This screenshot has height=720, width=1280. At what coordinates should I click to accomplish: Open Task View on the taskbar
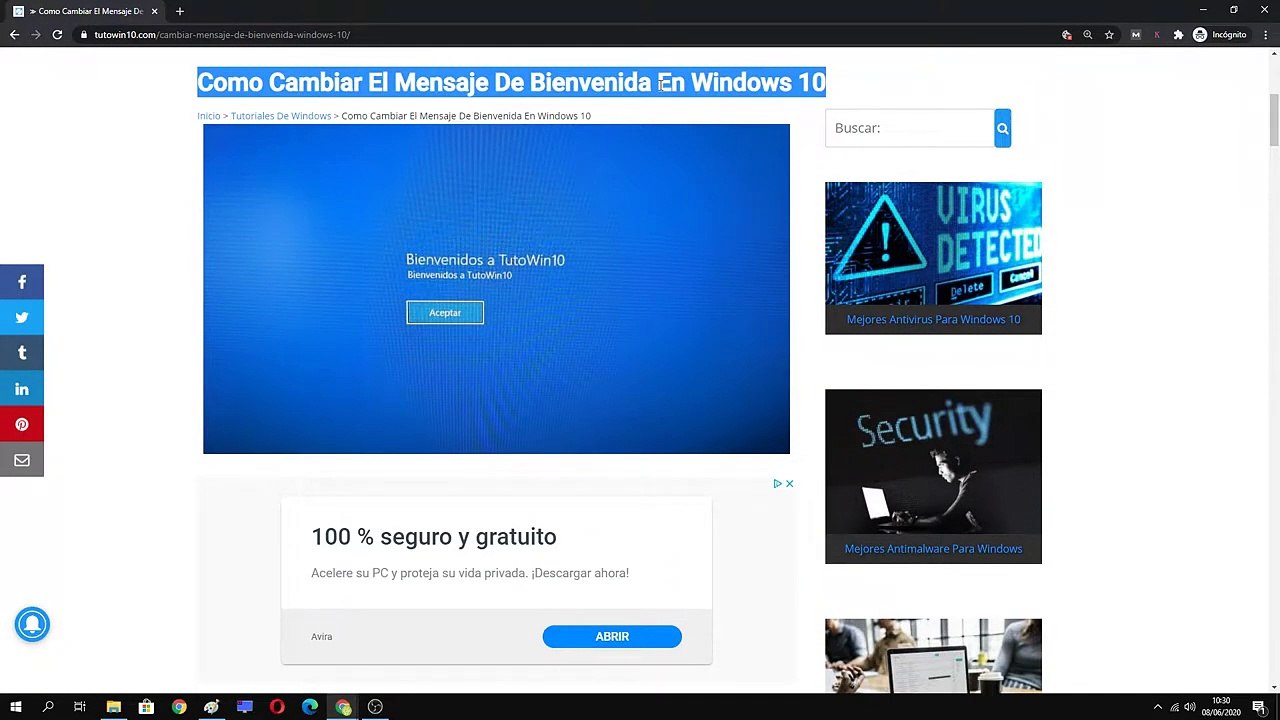point(80,707)
